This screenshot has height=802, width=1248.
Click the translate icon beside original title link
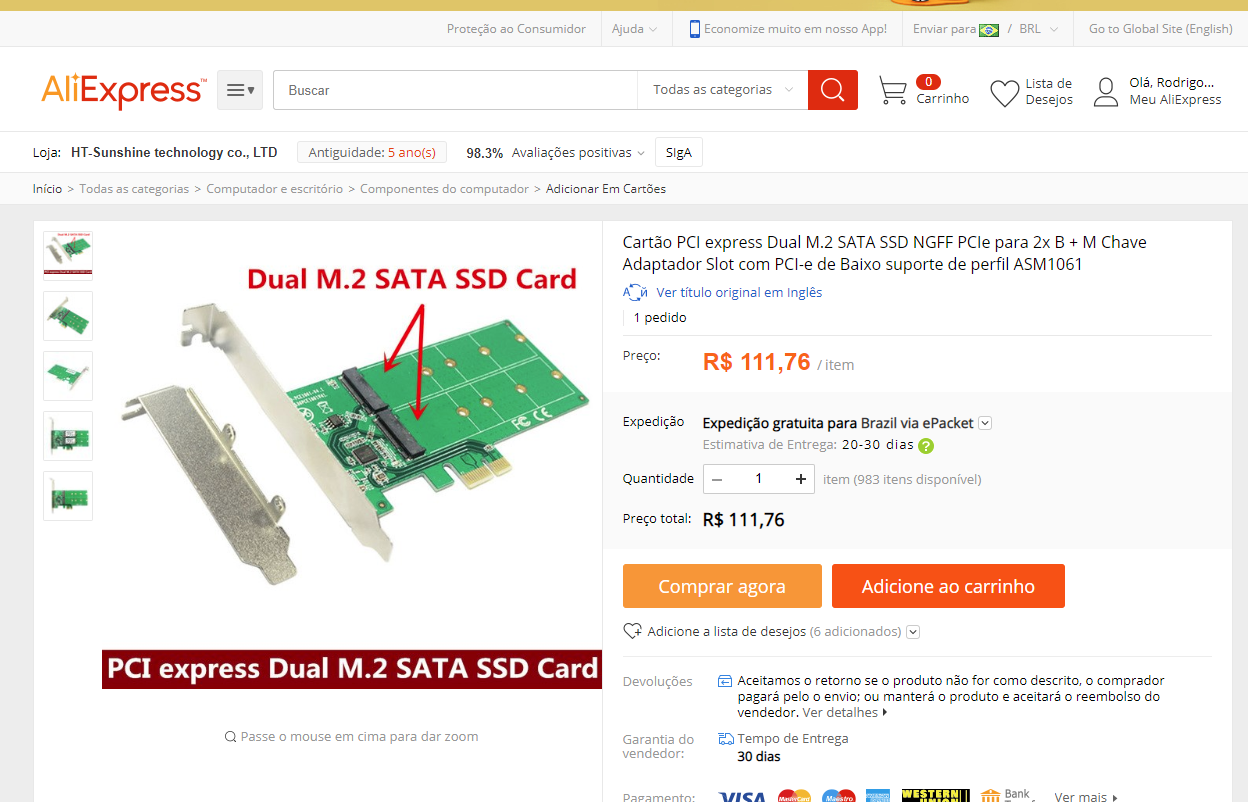coord(635,292)
